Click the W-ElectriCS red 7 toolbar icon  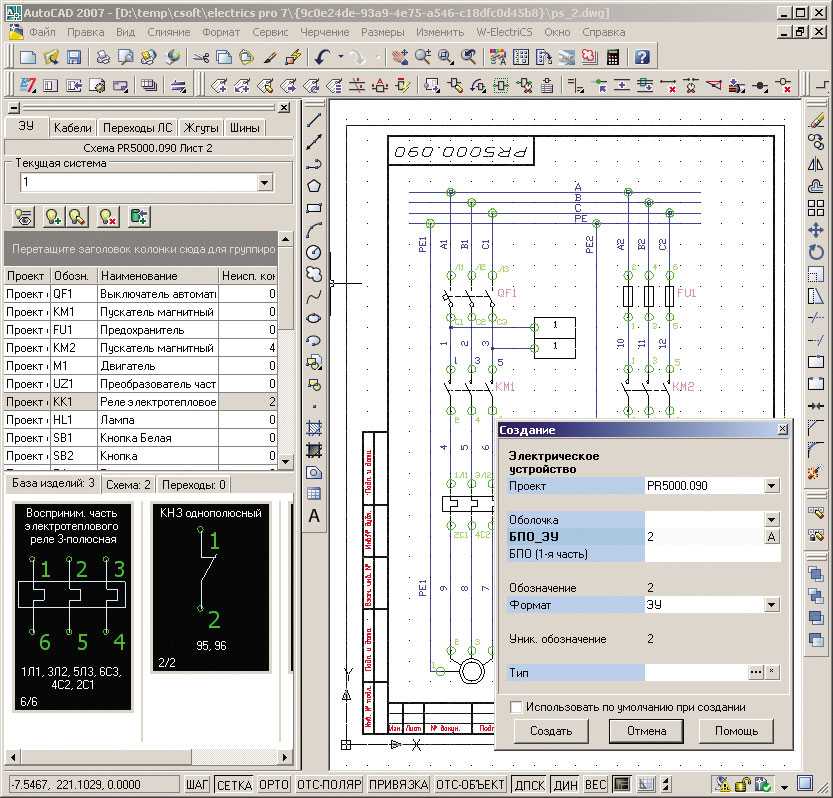click(28, 85)
